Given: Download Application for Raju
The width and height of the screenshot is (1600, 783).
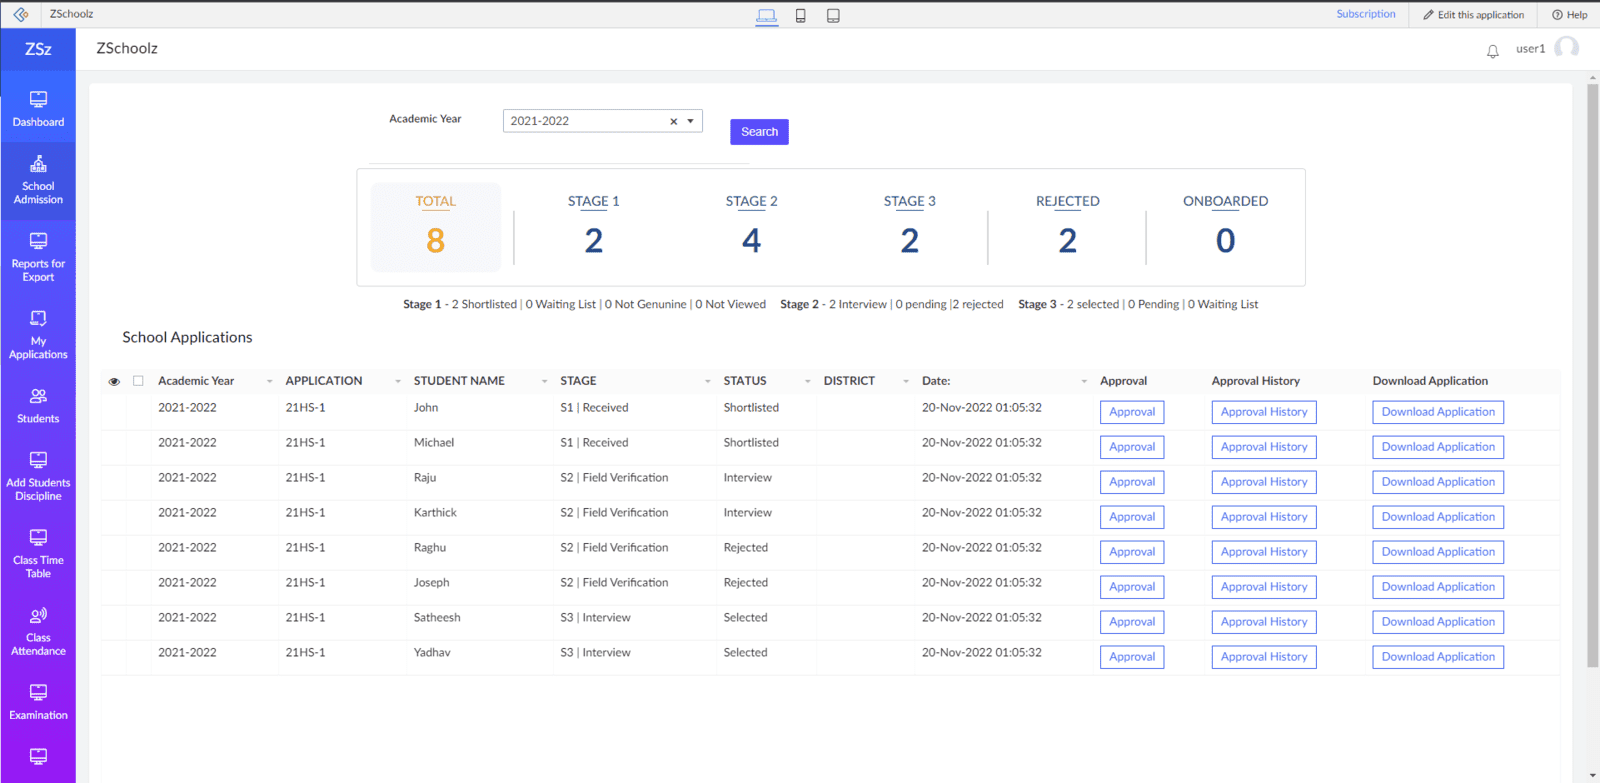Looking at the screenshot, I should (1438, 482).
